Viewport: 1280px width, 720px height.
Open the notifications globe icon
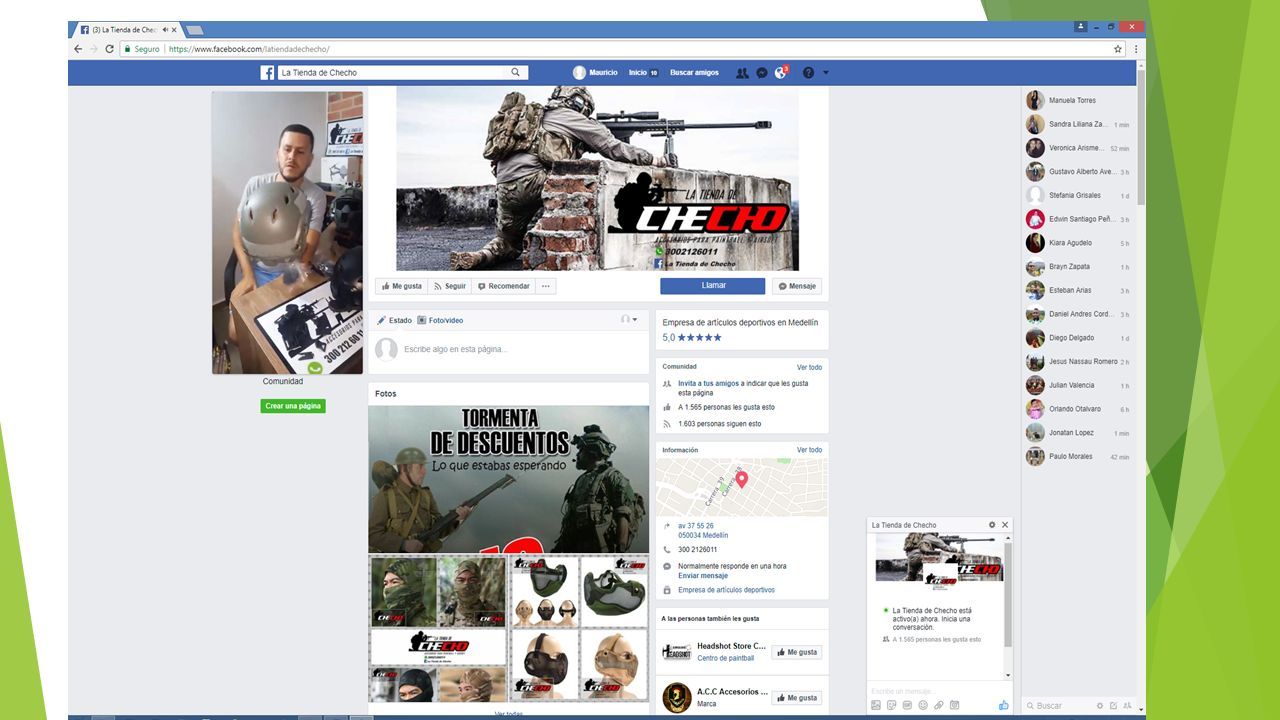[x=781, y=73]
